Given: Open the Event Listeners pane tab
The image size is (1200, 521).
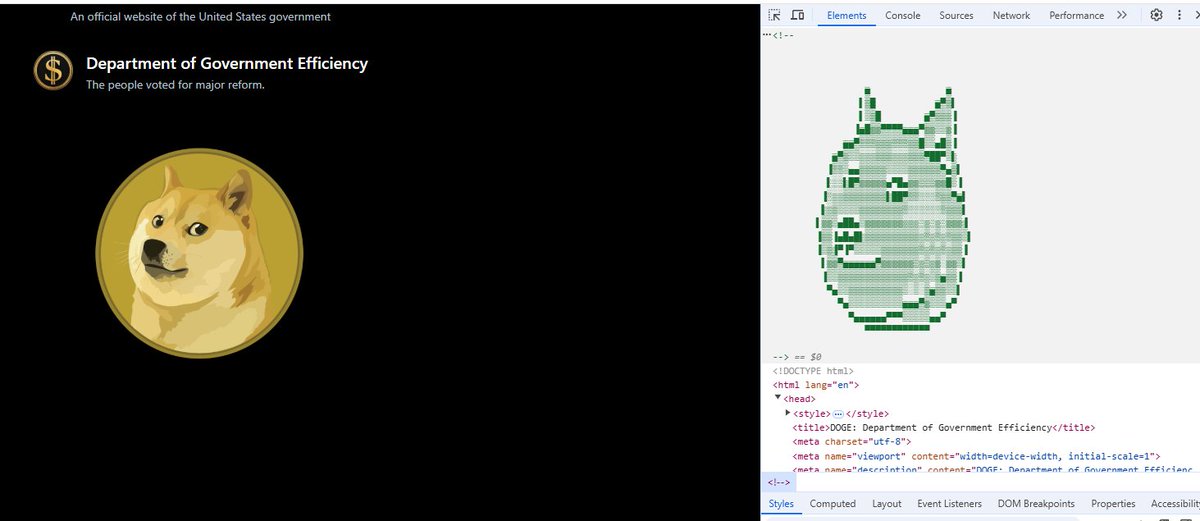Looking at the screenshot, I should click(x=949, y=504).
